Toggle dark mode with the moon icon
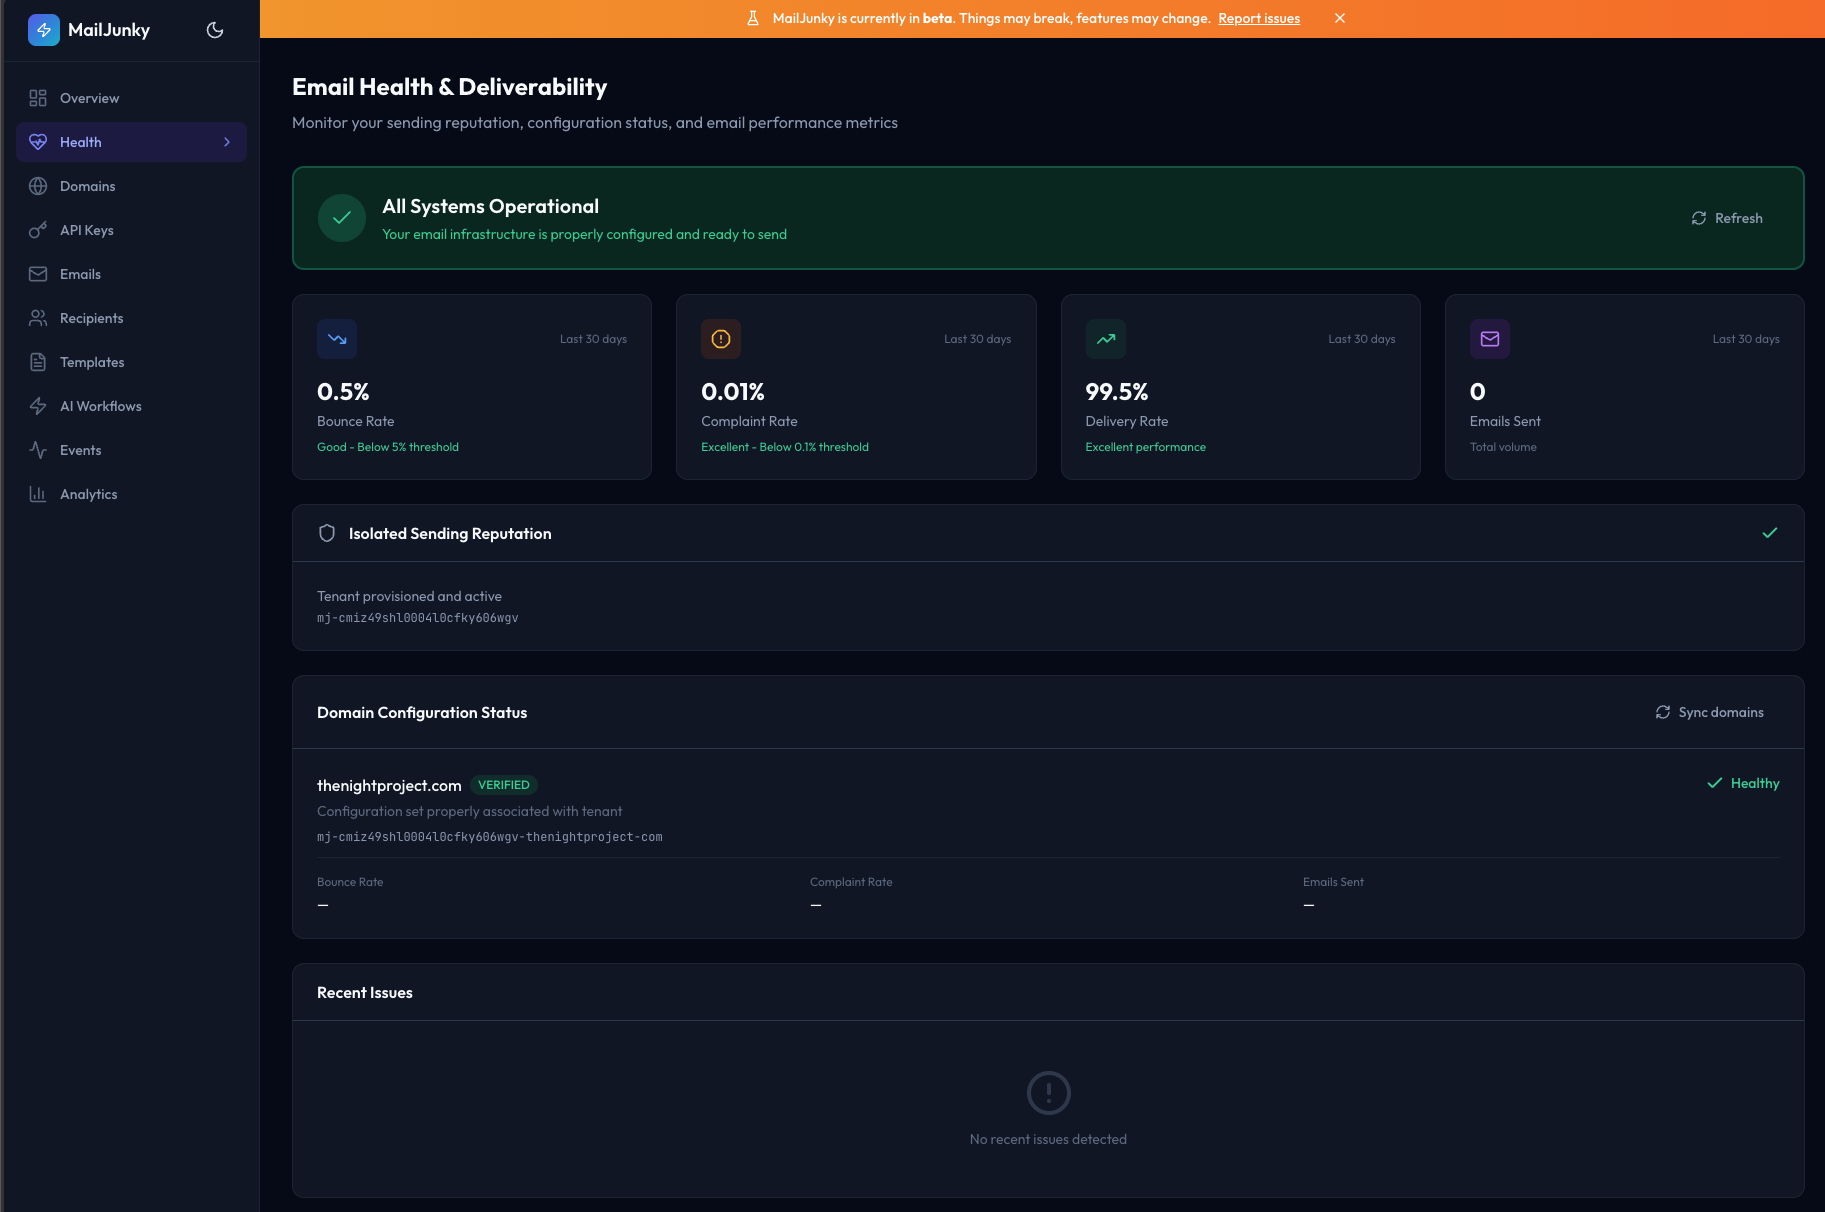 [215, 30]
